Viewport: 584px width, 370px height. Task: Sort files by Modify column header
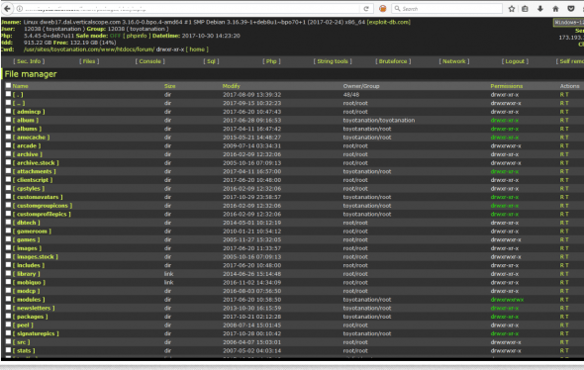[x=231, y=86]
